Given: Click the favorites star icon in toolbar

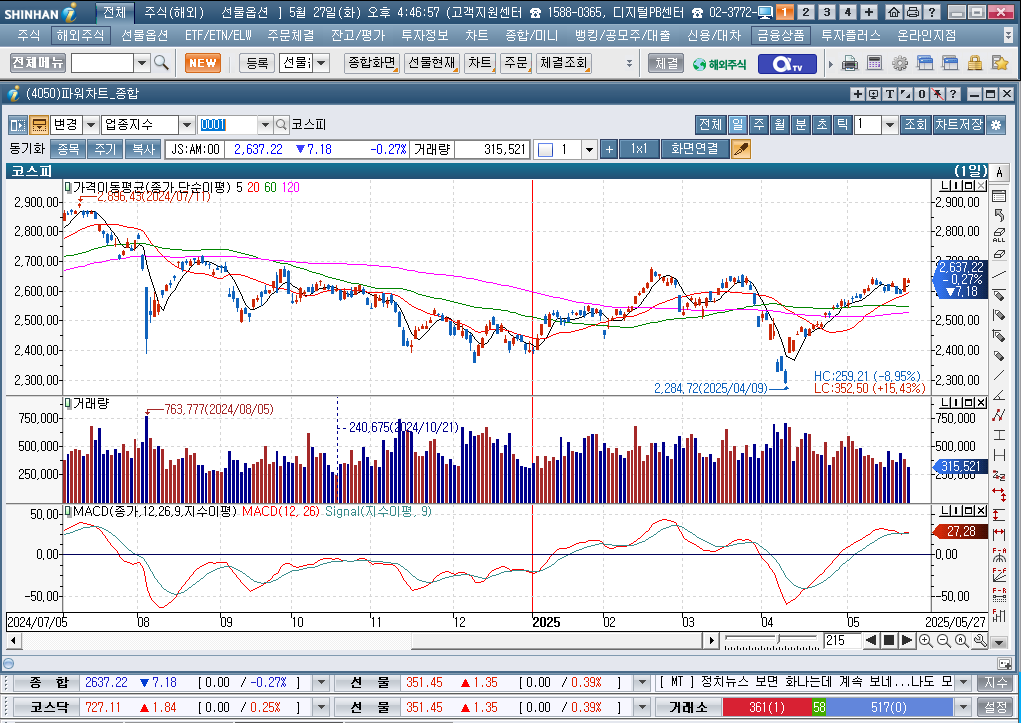Looking at the screenshot, I should 1000,63.
